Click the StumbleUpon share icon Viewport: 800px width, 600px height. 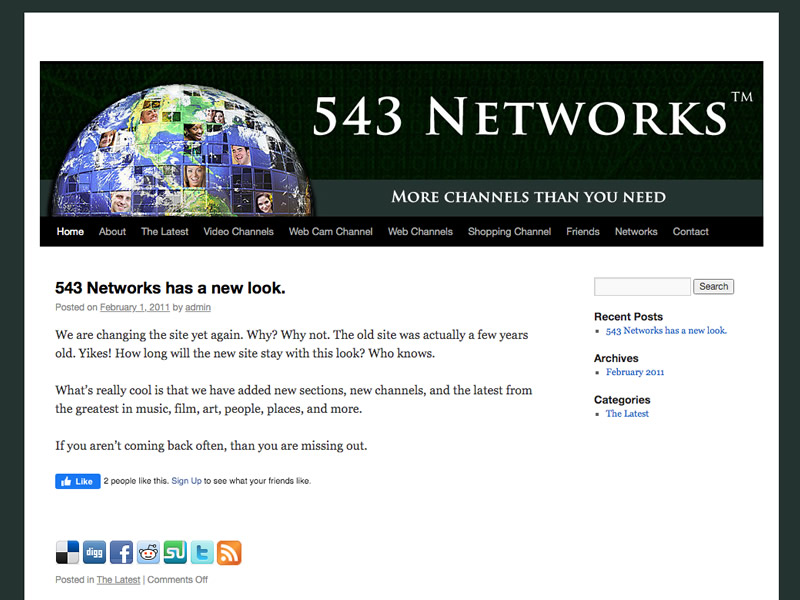[175, 553]
